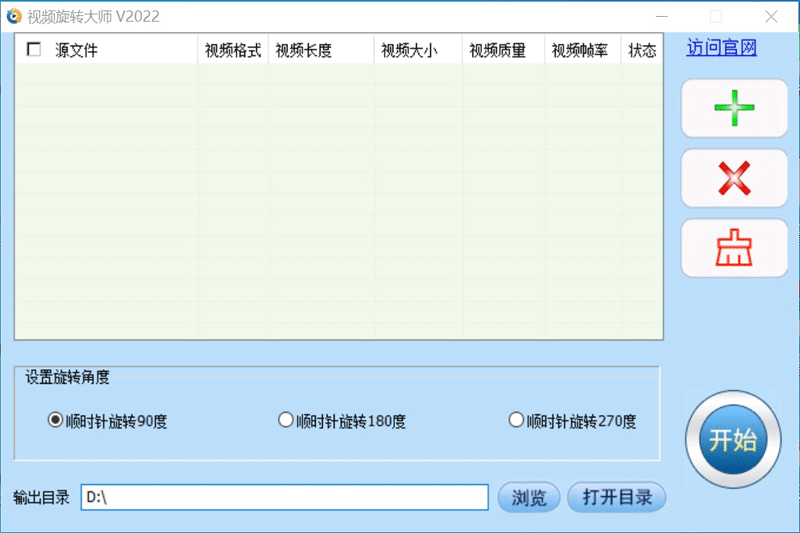
Task: Select the 顺时针旋转90度 radio option
Action: pos(55,420)
